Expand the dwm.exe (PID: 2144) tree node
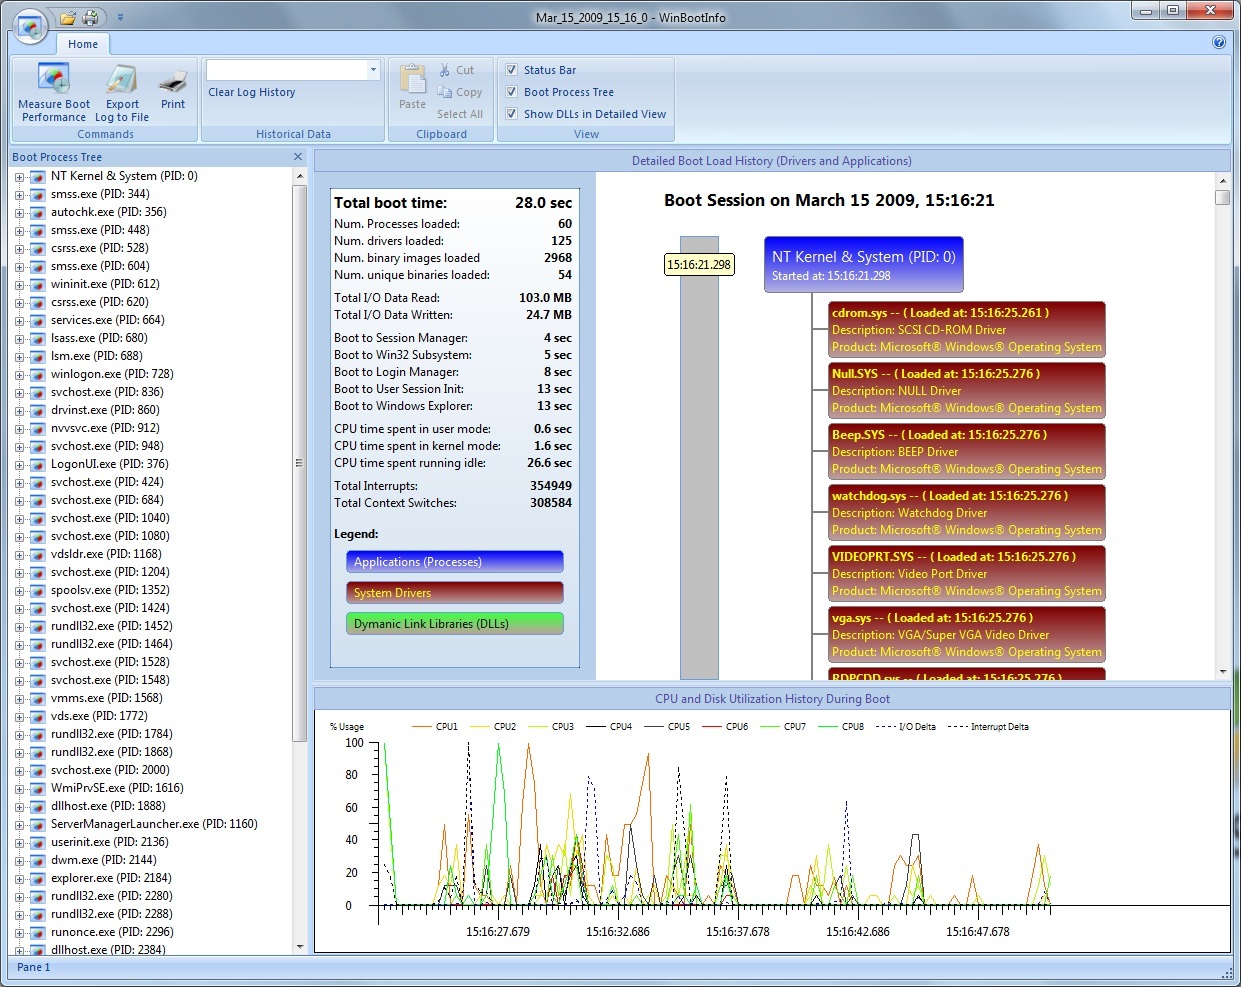 click(x=19, y=861)
